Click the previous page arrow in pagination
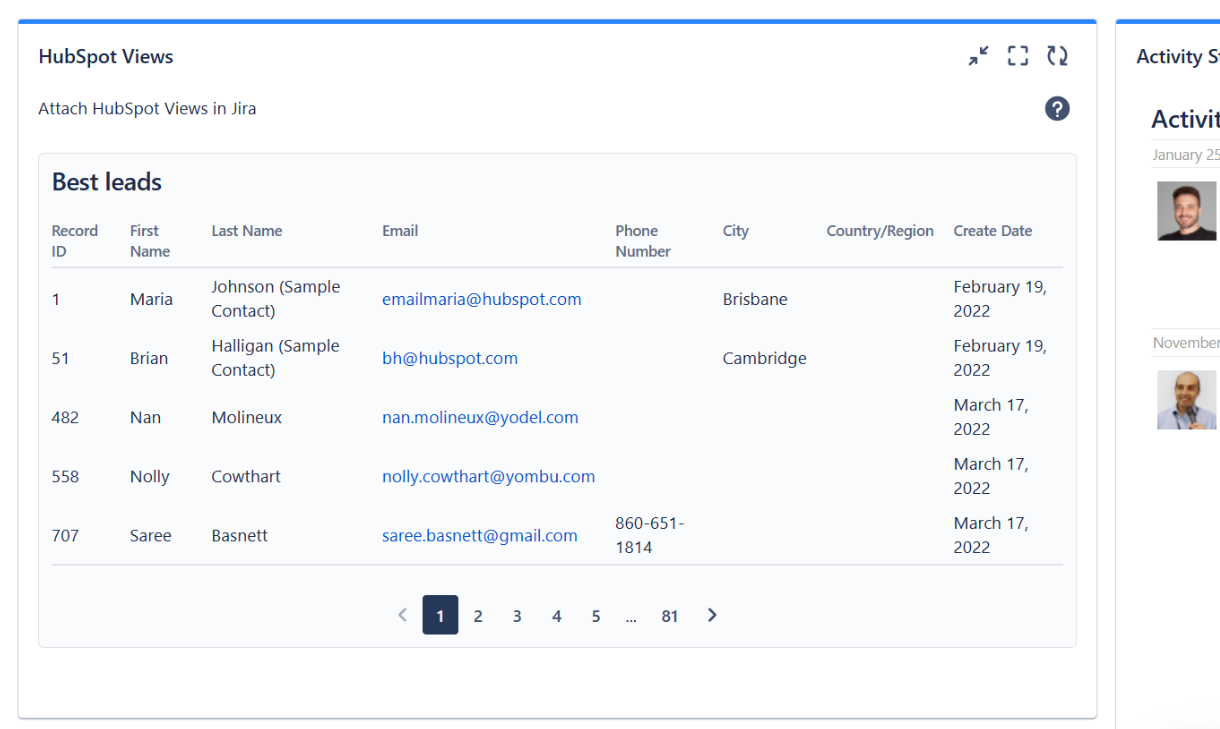The height and width of the screenshot is (729, 1220). click(402, 615)
